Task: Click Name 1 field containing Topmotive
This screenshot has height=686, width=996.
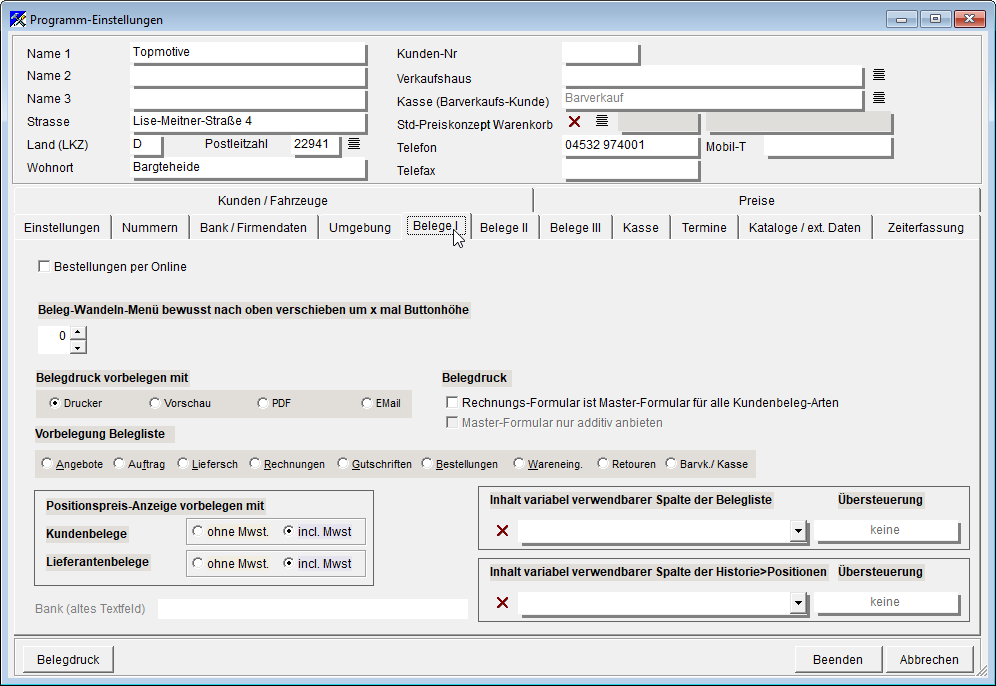Action: (x=248, y=53)
